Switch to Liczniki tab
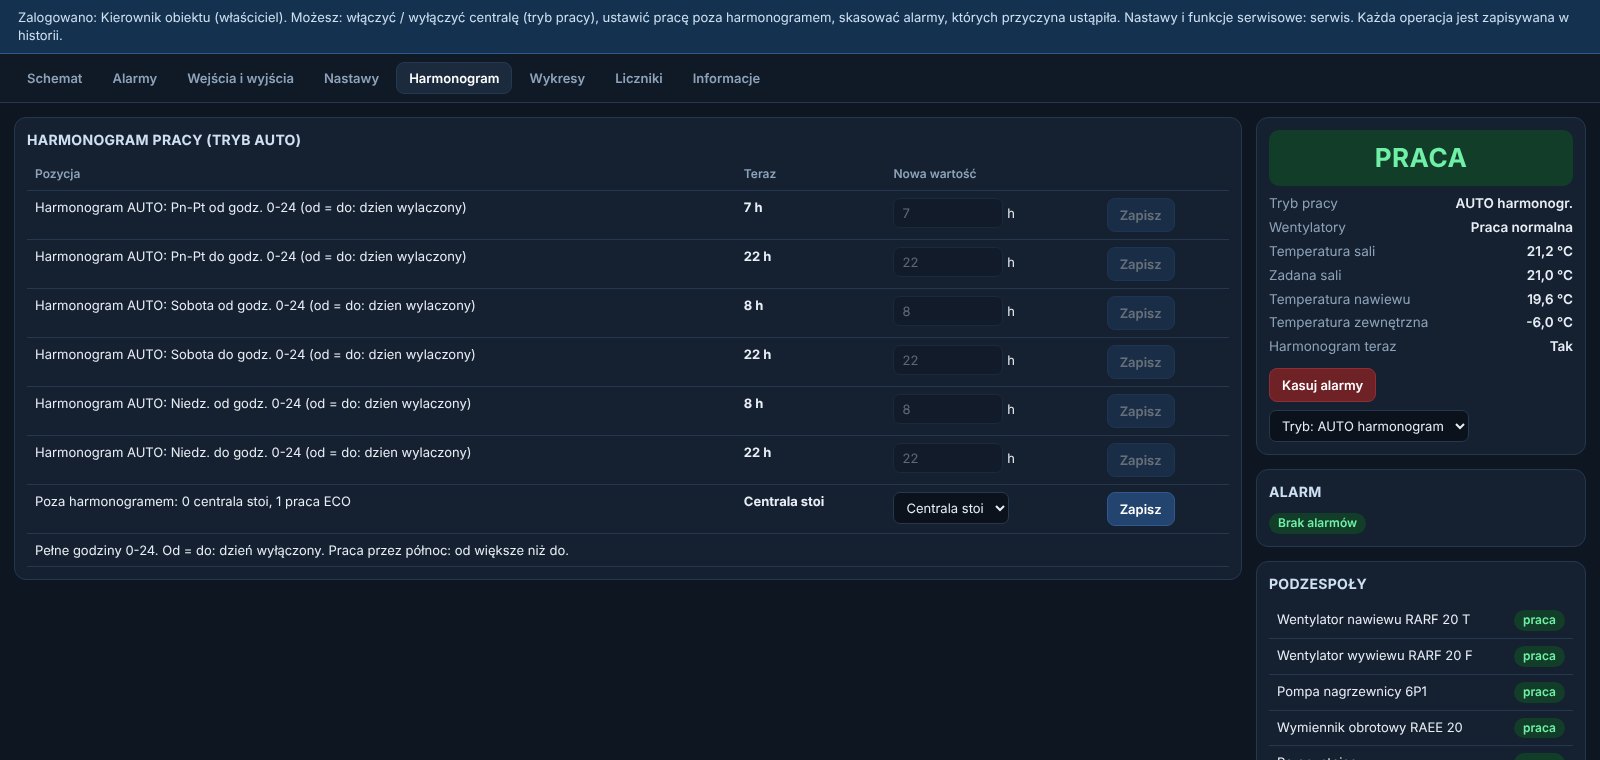The height and width of the screenshot is (760, 1600). [638, 78]
